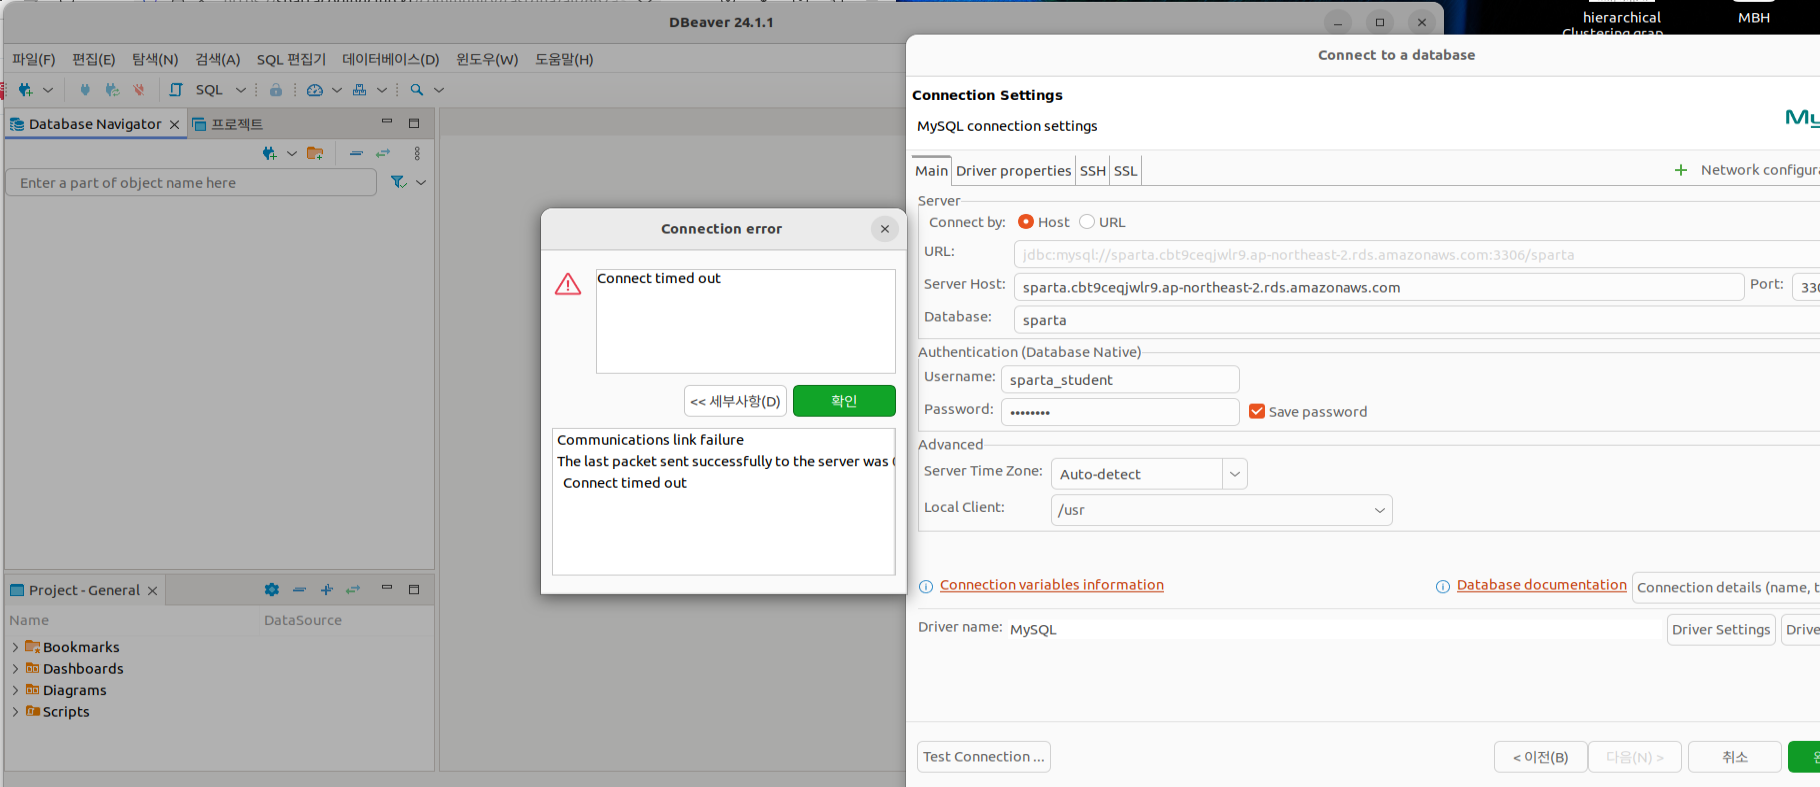Switch to the Driver properties tab
Image resolution: width=1820 pixels, height=787 pixels.
point(1013,171)
